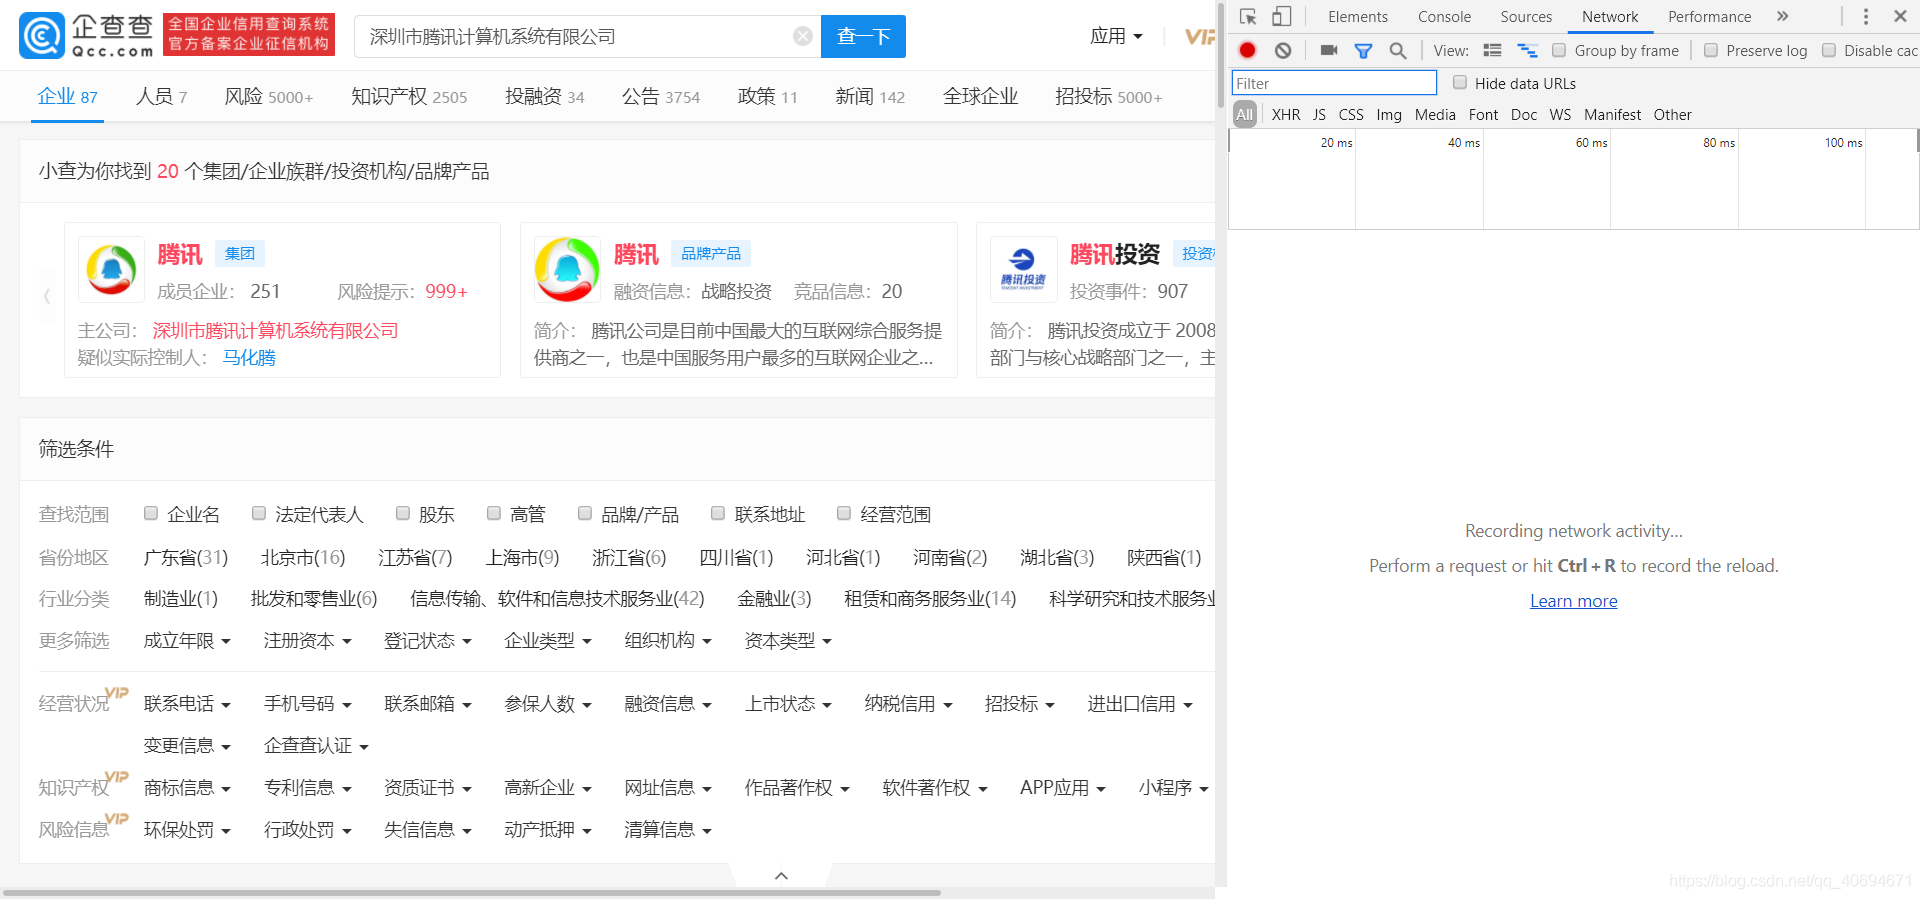Expand the 软件著作权 dropdown
The image size is (1920, 899).
[934, 788]
